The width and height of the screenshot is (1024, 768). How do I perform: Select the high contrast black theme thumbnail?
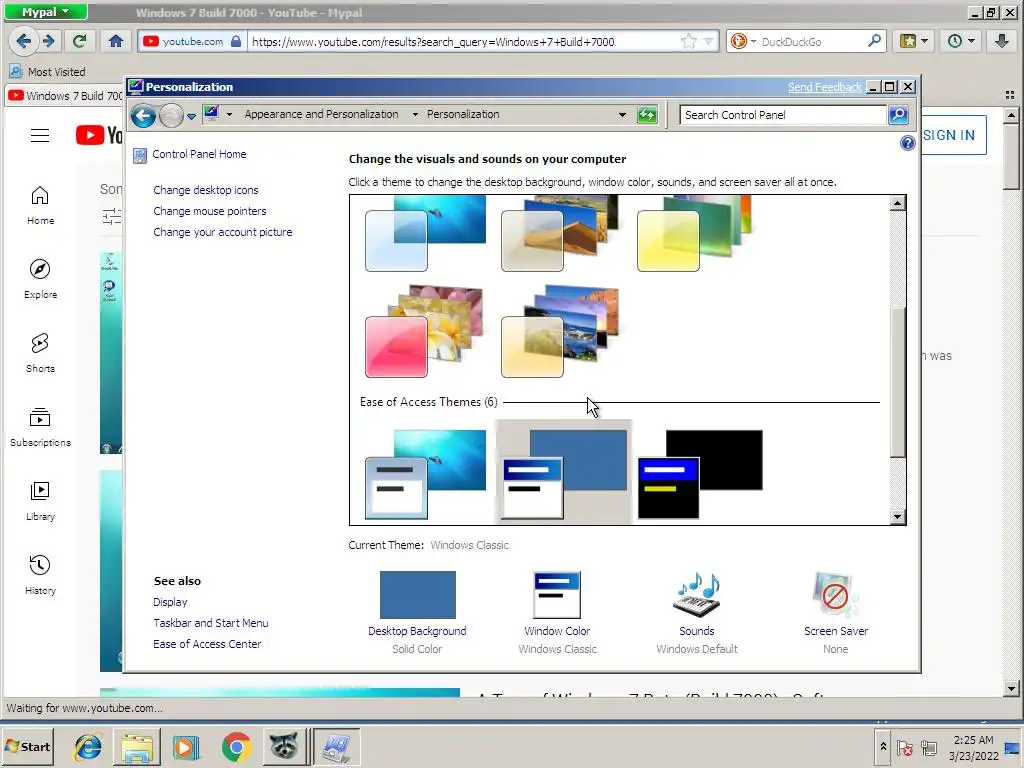coord(700,474)
